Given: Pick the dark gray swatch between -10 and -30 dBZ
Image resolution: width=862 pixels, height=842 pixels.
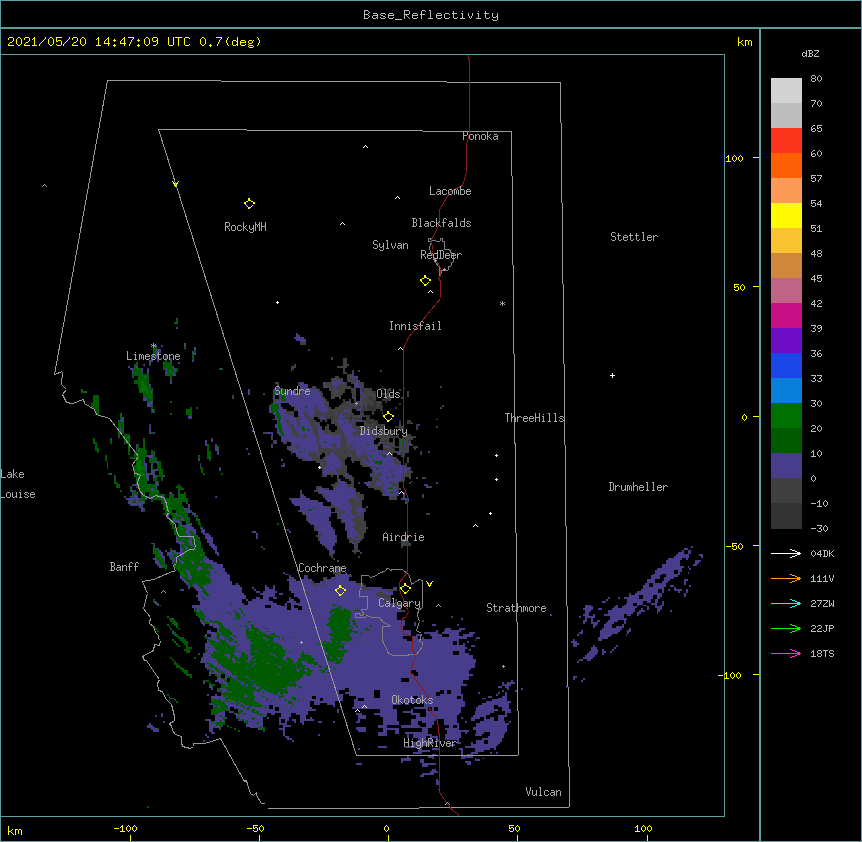Looking at the screenshot, I should [x=786, y=516].
